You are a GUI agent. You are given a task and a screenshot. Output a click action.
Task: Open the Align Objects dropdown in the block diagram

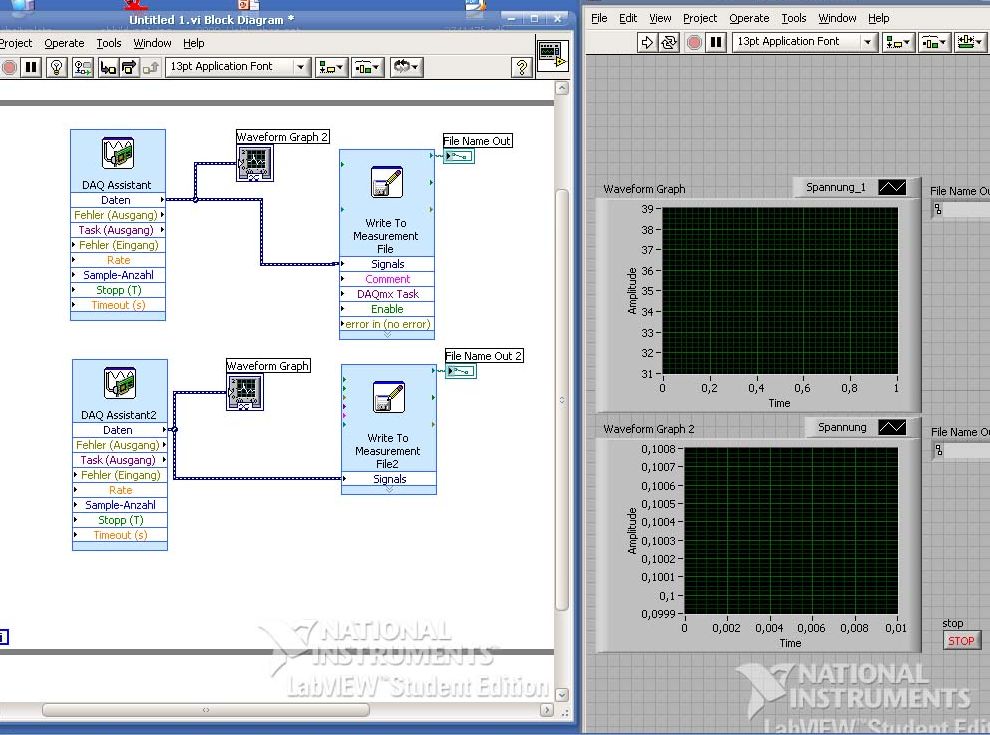point(331,67)
